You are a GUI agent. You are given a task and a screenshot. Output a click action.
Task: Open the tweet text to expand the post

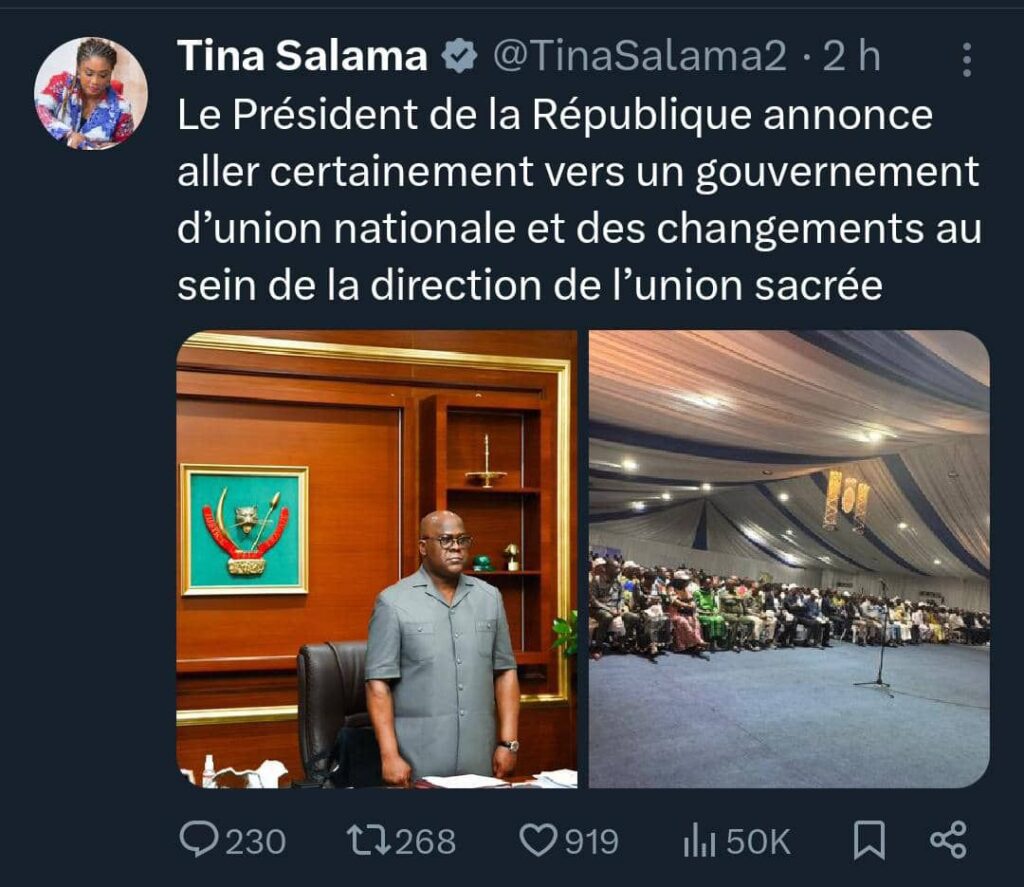pyautogui.click(x=579, y=200)
